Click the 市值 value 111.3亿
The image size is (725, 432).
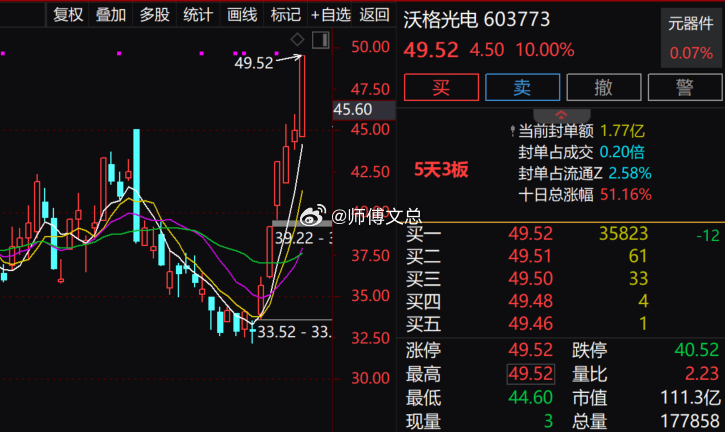pyautogui.click(x=690, y=397)
